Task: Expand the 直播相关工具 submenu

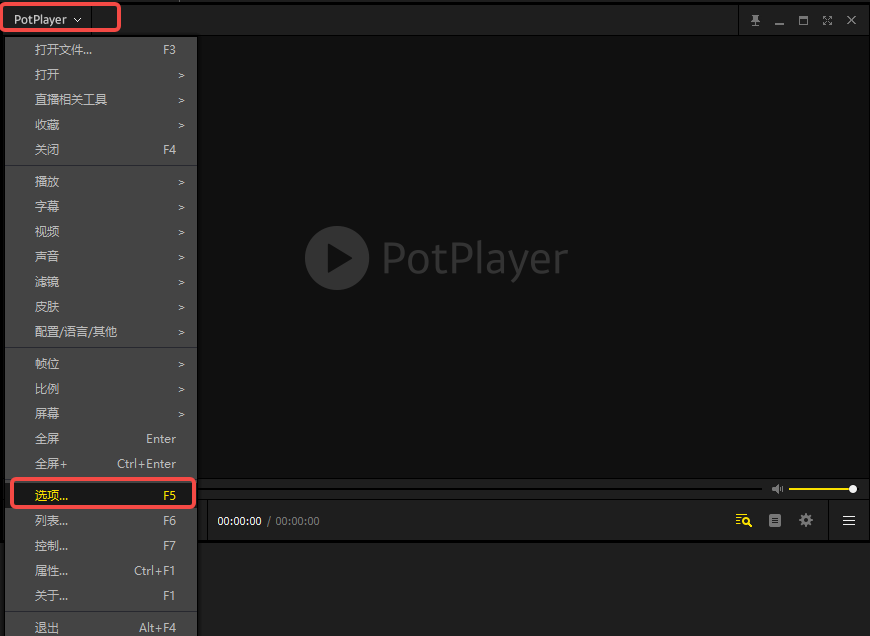Action: [100, 100]
